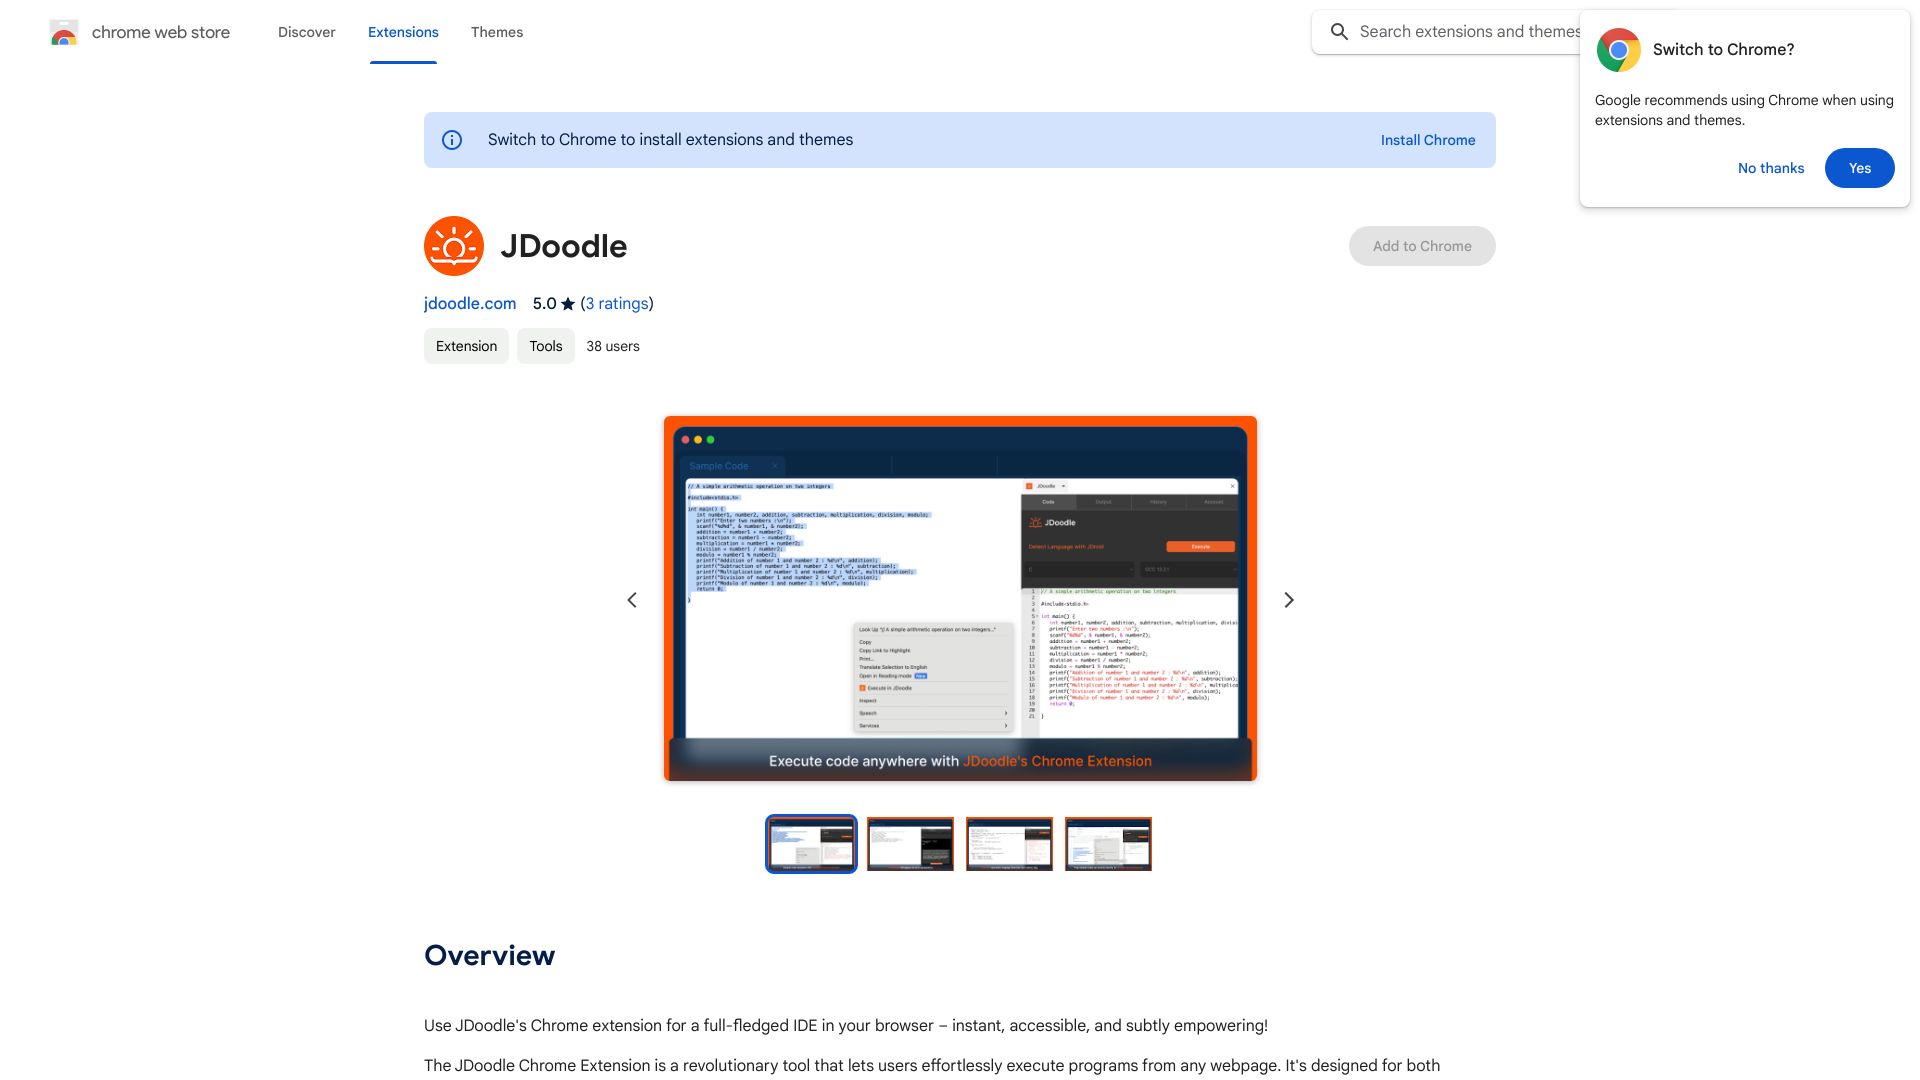Click the Extension filter tag
This screenshot has height=1080, width=1920.
coord(465,345)
